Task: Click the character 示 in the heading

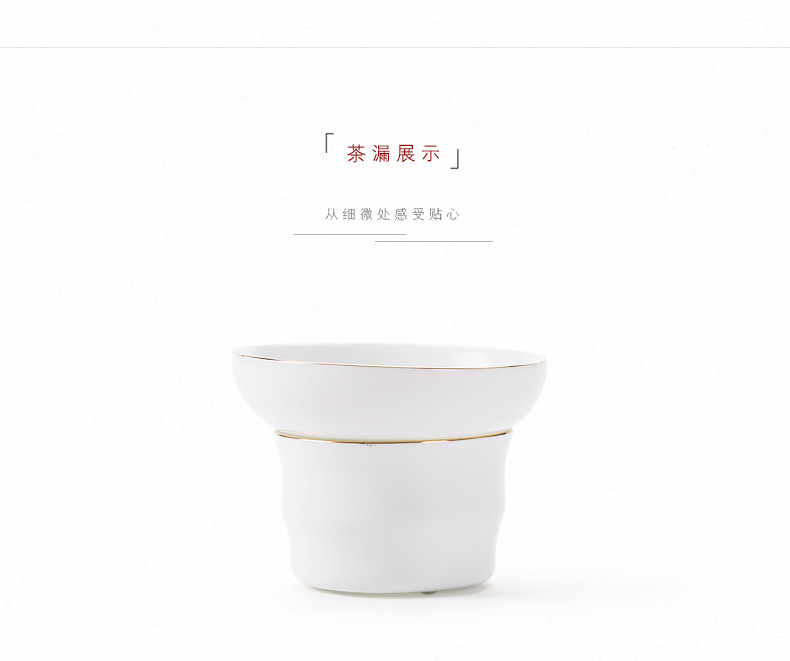Action: point(431,153)
